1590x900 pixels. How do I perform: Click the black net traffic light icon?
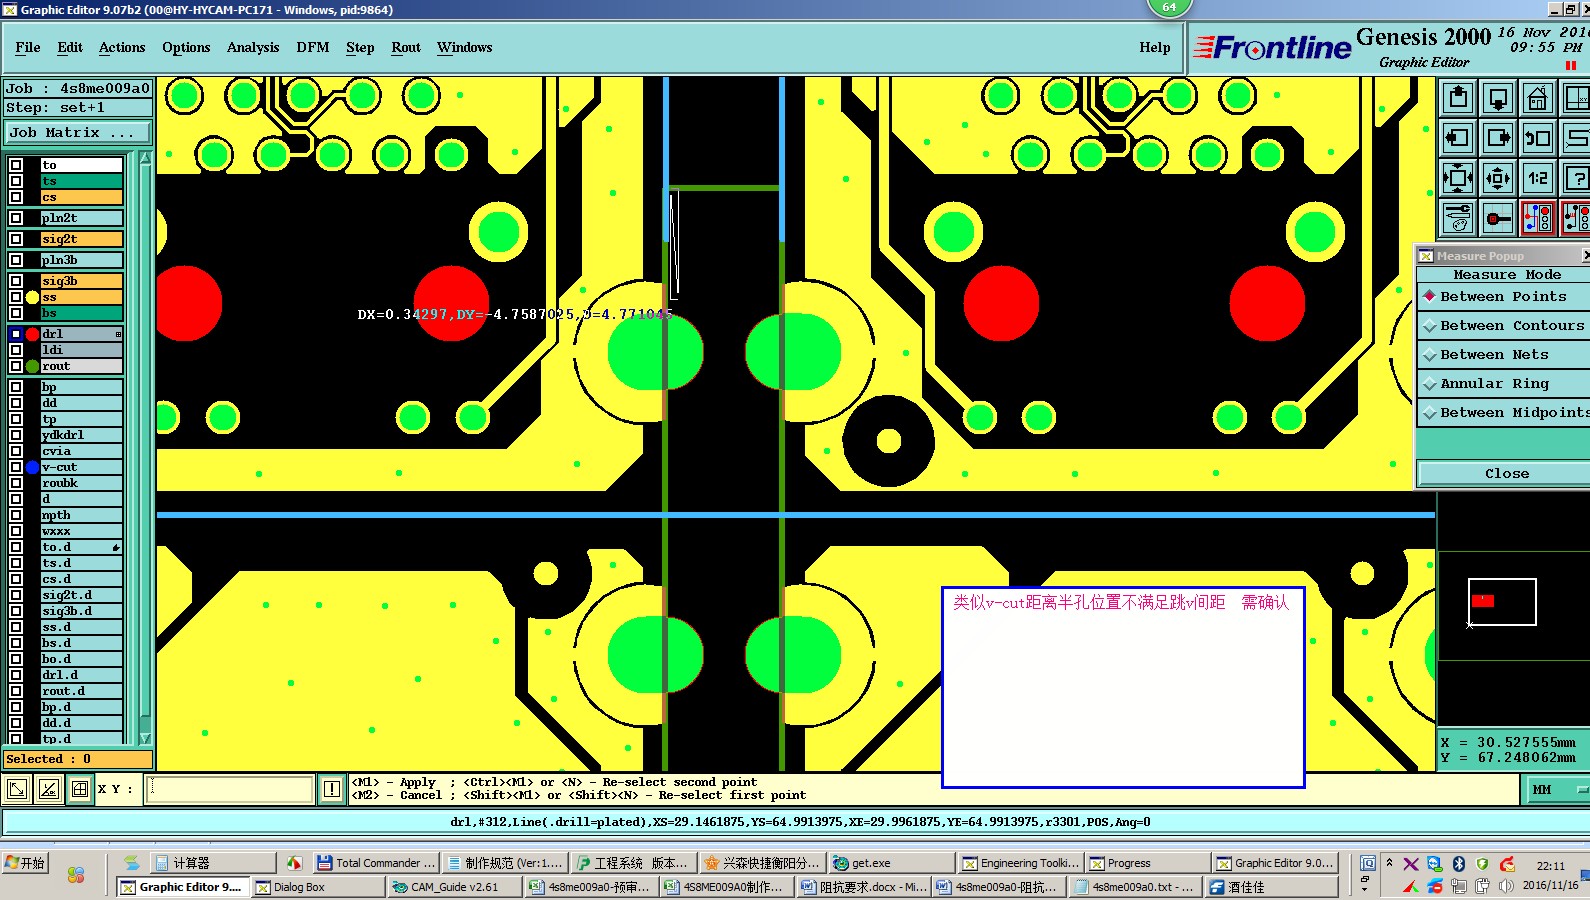(1576, 218)
